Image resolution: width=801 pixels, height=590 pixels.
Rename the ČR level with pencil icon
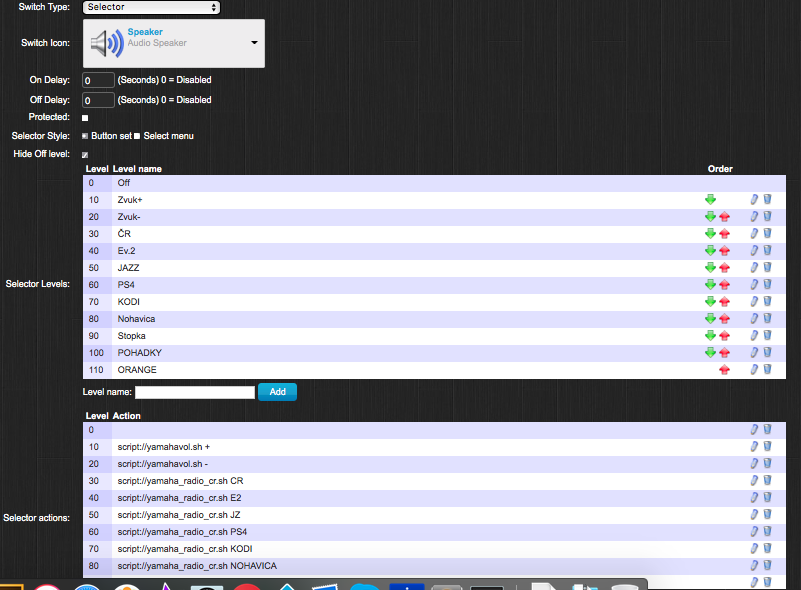[754, 233]
